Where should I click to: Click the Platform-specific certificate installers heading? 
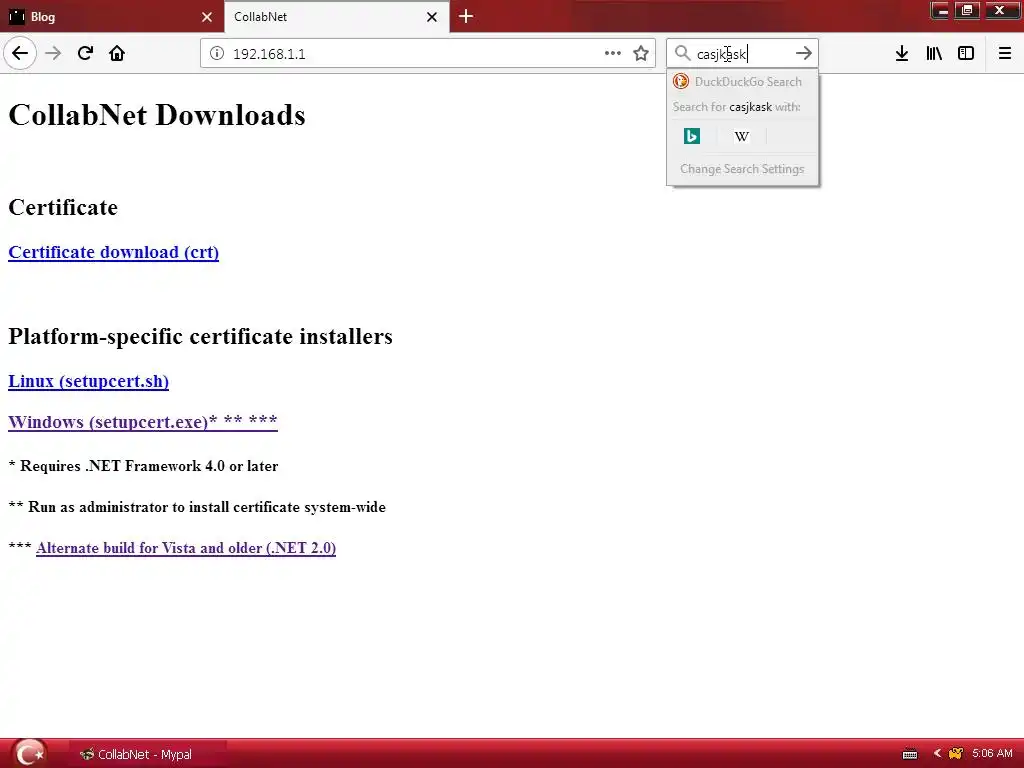(200, 336)
